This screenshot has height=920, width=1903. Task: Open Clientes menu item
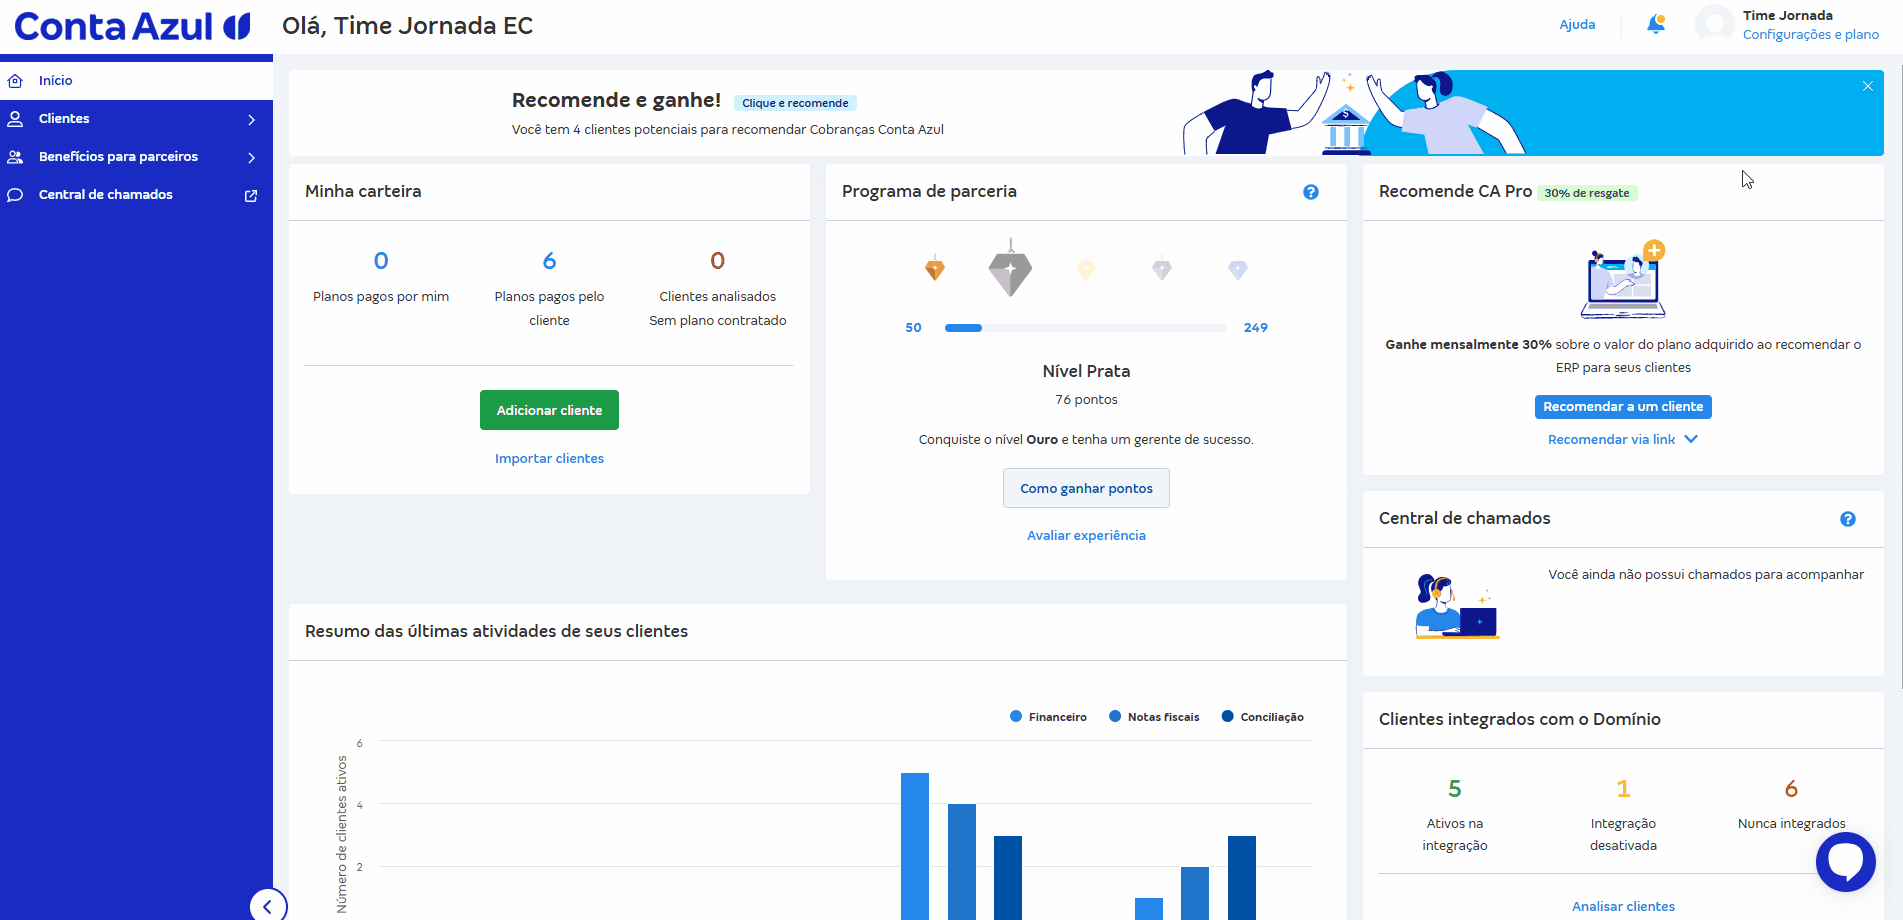click(x=136, y=119)
